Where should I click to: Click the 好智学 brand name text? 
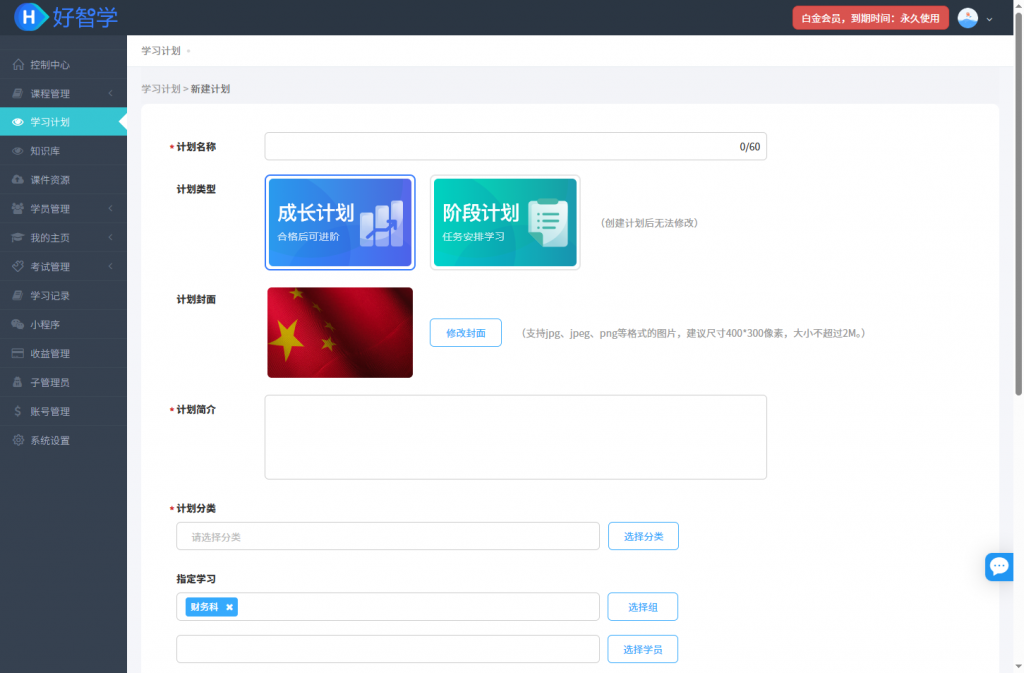coord(85,17)
